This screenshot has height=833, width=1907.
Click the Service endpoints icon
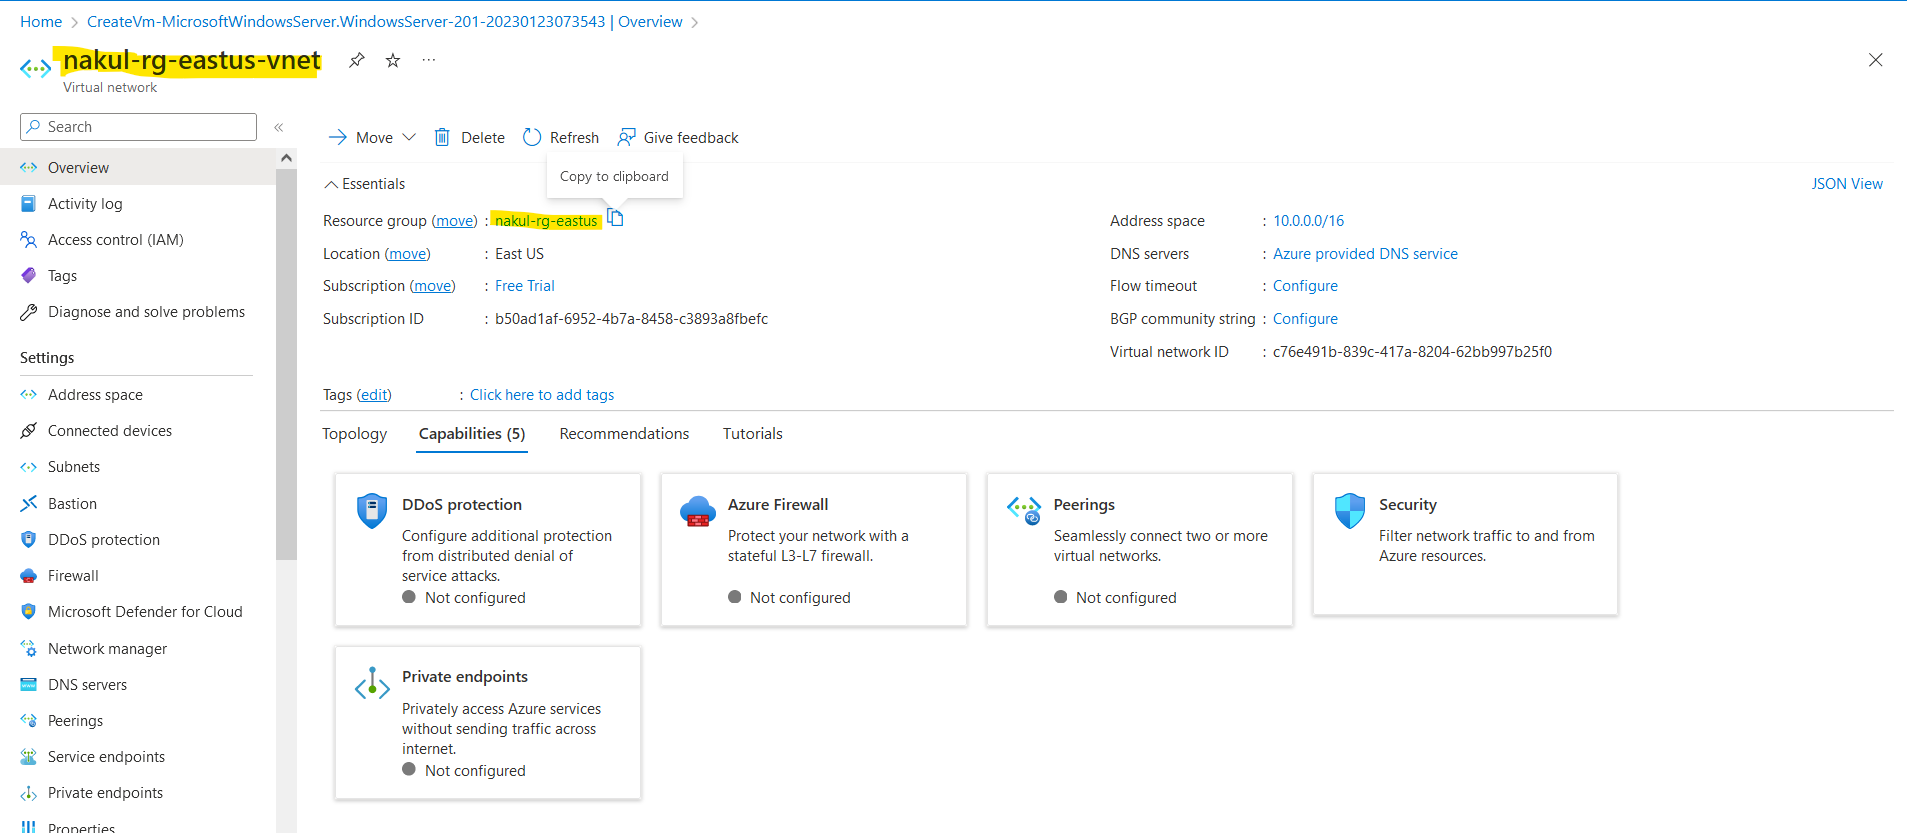tap(29, 757)
